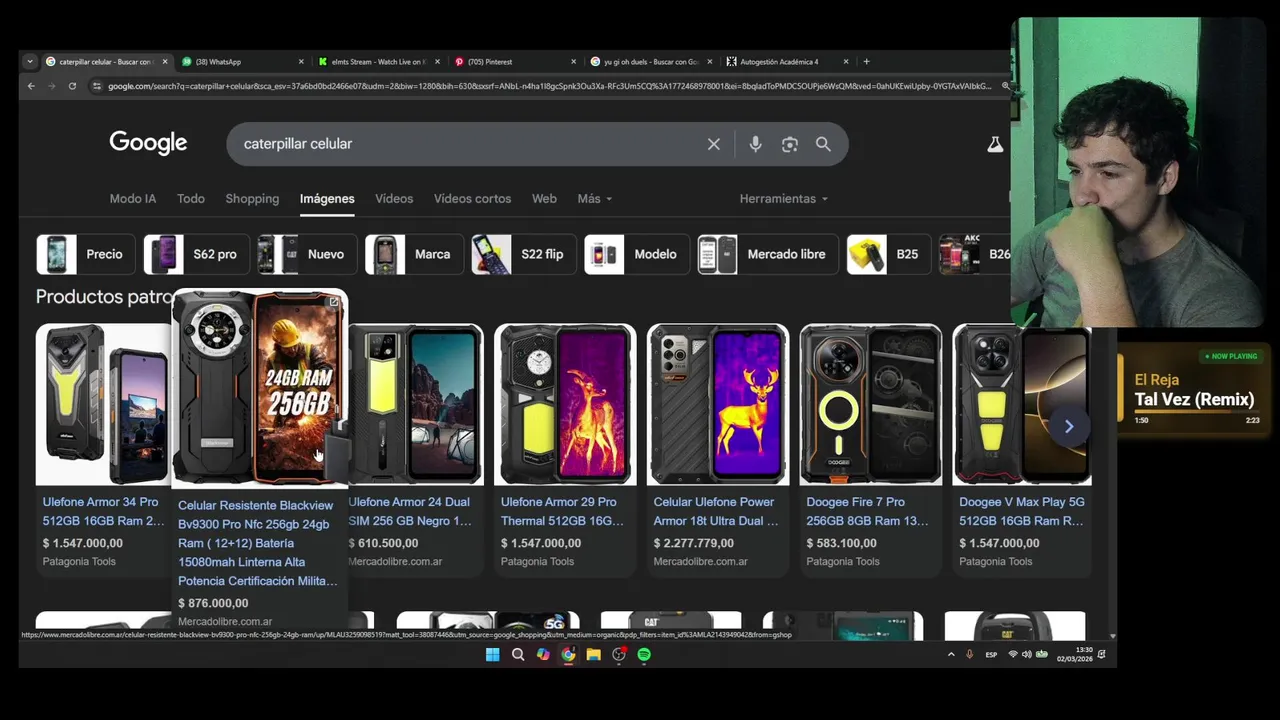
Task: Select the Shopping search filter
Action: 252,199
